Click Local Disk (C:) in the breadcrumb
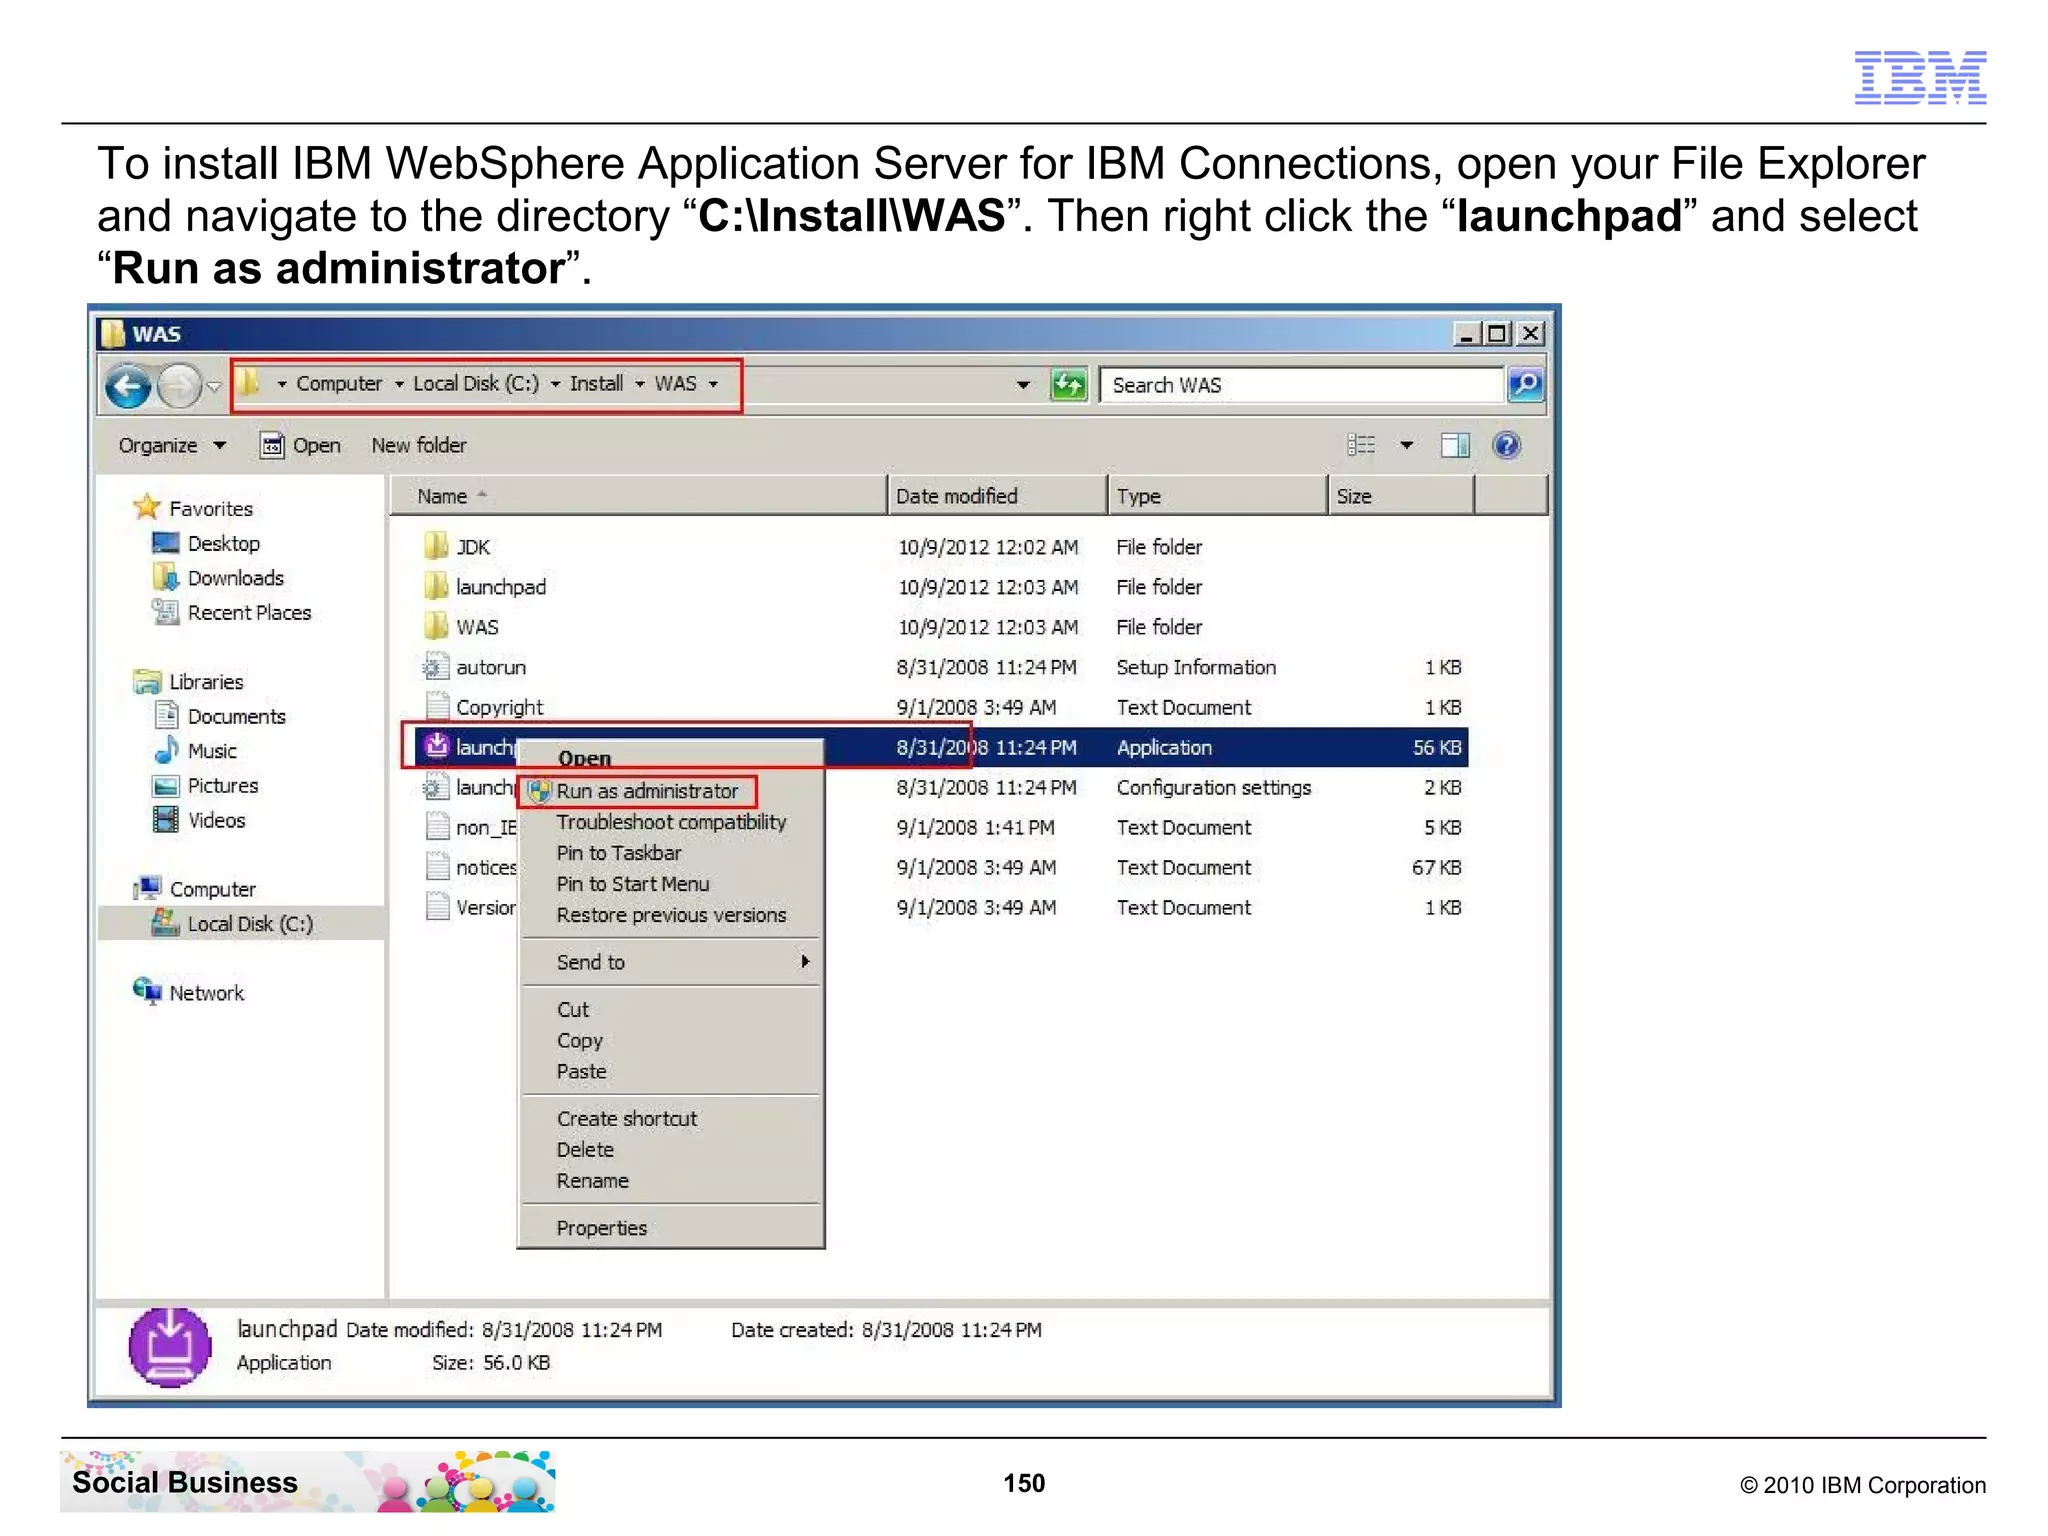This screenshot has width=2048, height=1536. pos(475,384)
